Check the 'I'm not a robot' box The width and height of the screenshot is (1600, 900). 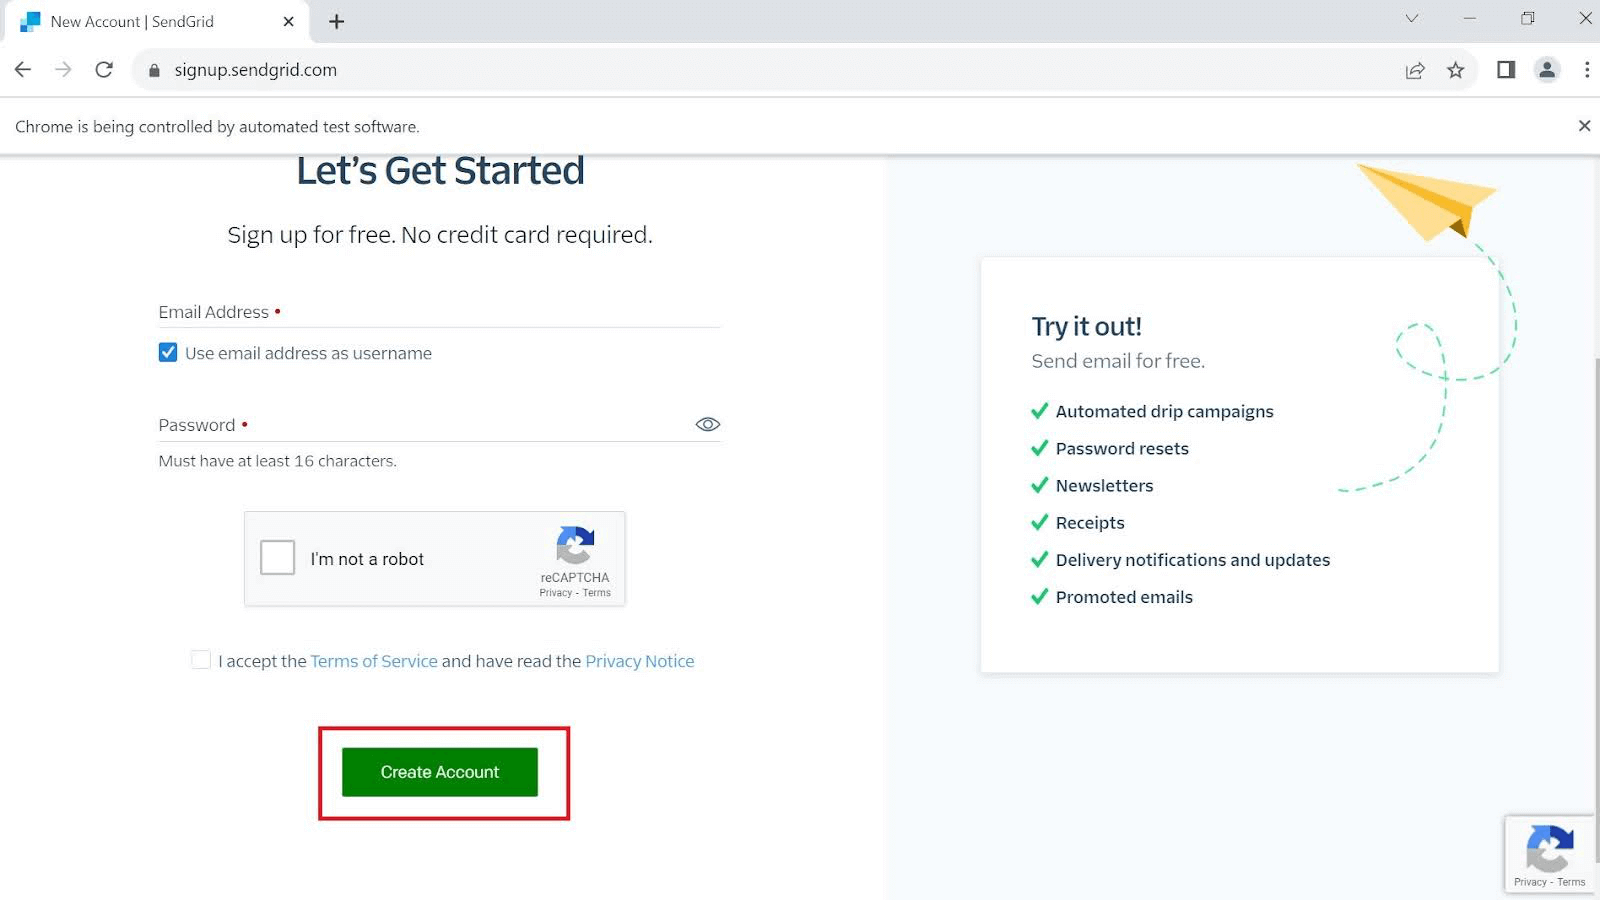277,557
